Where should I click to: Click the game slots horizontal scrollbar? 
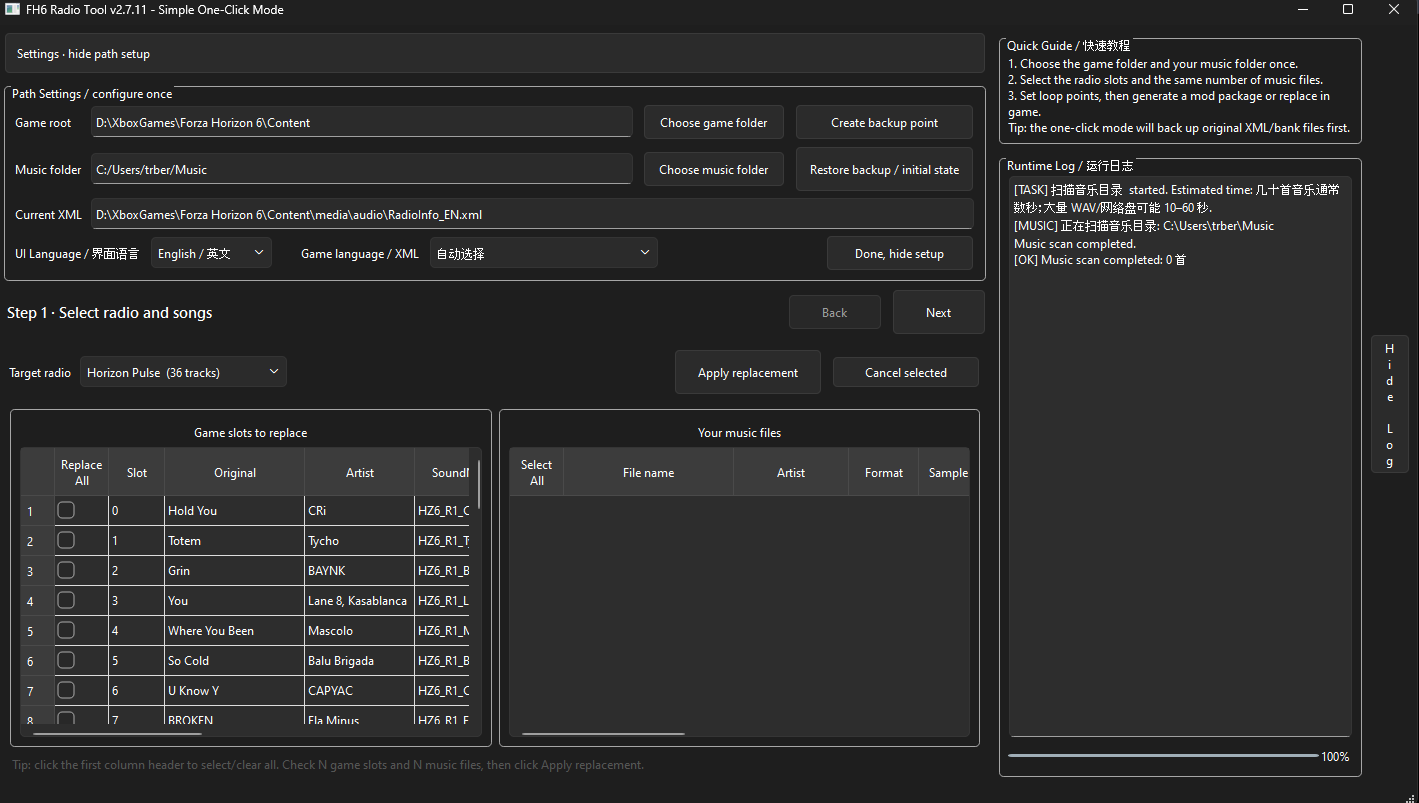117,734
